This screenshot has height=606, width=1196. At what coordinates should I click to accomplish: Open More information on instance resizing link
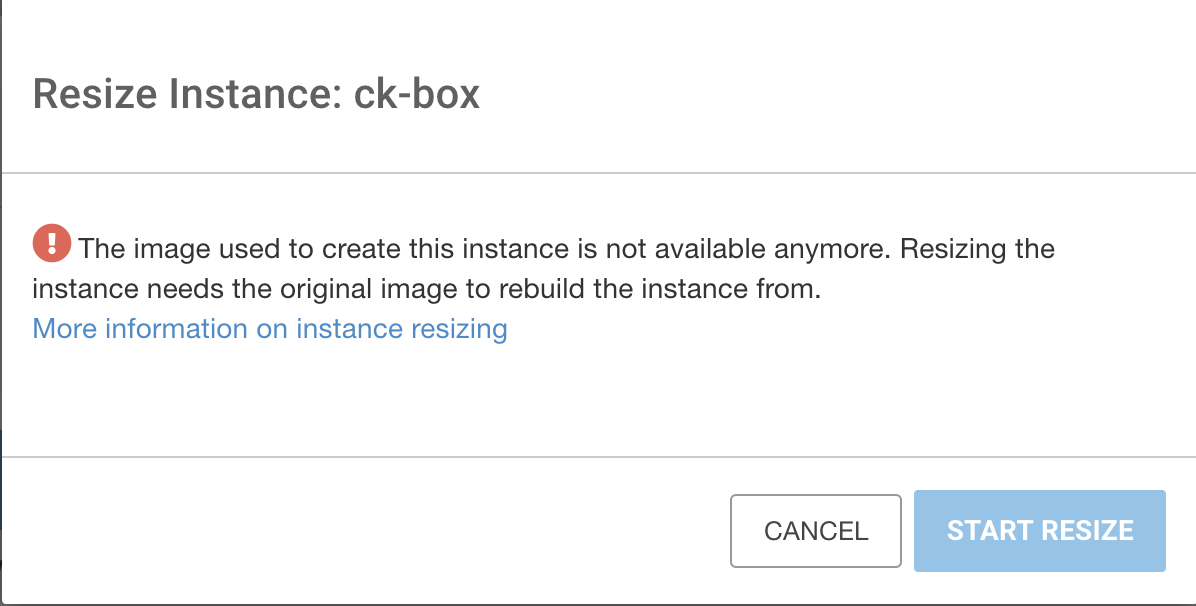coord(270,329)
